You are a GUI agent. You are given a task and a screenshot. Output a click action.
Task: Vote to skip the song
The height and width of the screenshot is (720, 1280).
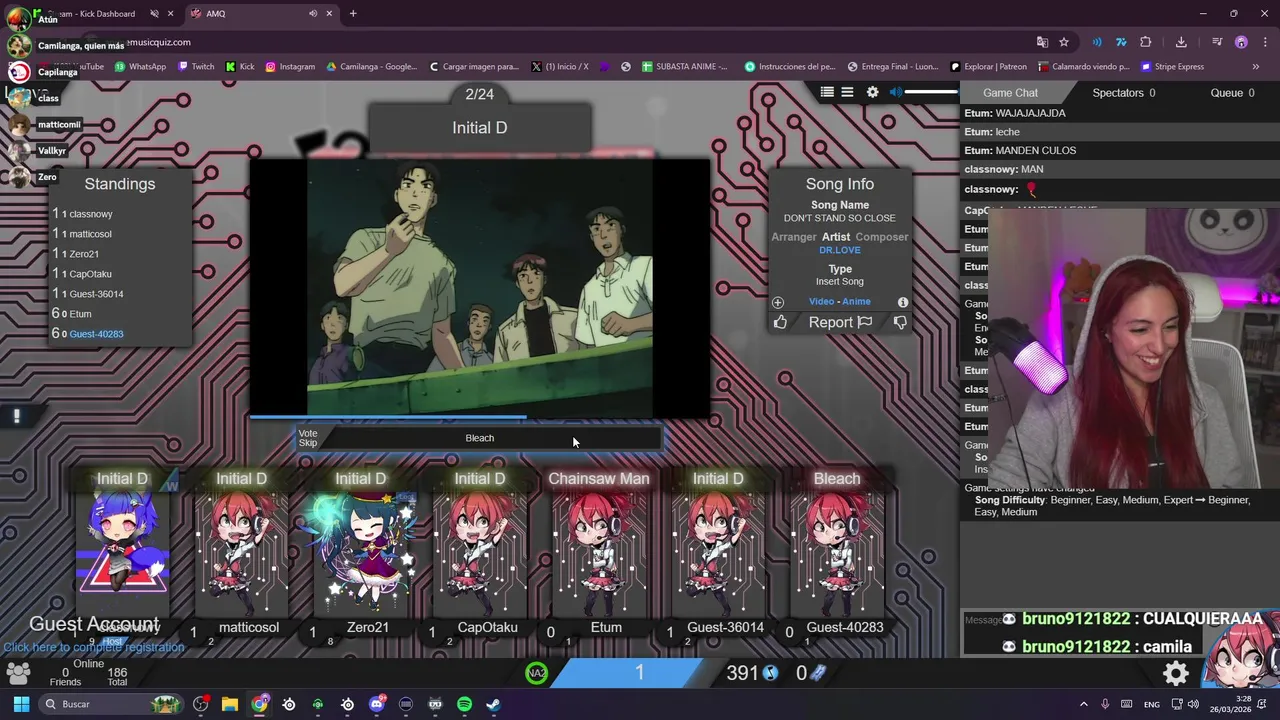click(308, 438)
